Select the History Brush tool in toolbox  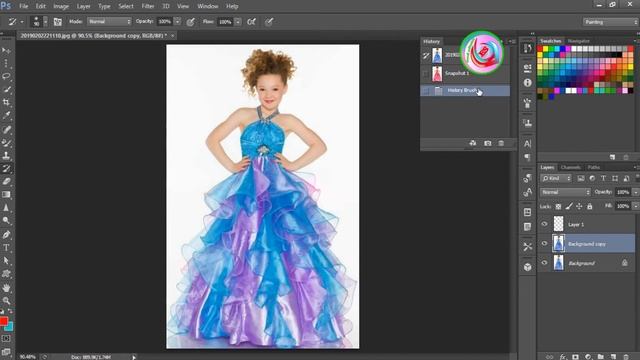pos(6,169)
